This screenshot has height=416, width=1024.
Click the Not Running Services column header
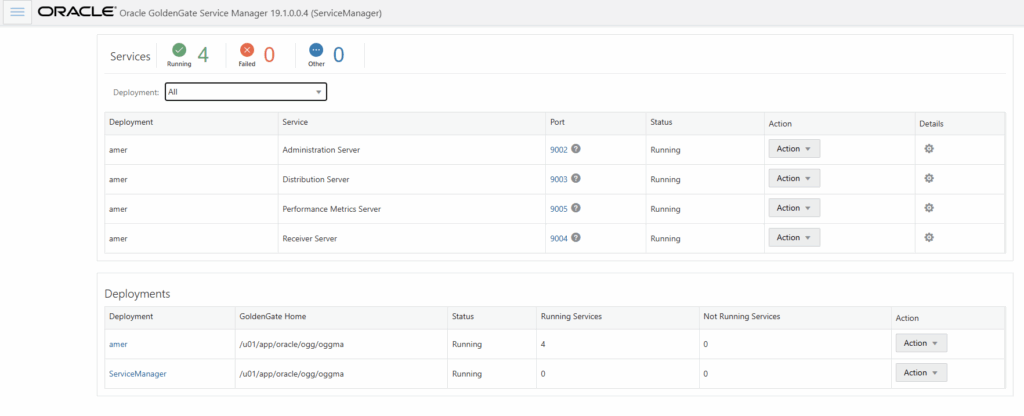click(742, 316)
